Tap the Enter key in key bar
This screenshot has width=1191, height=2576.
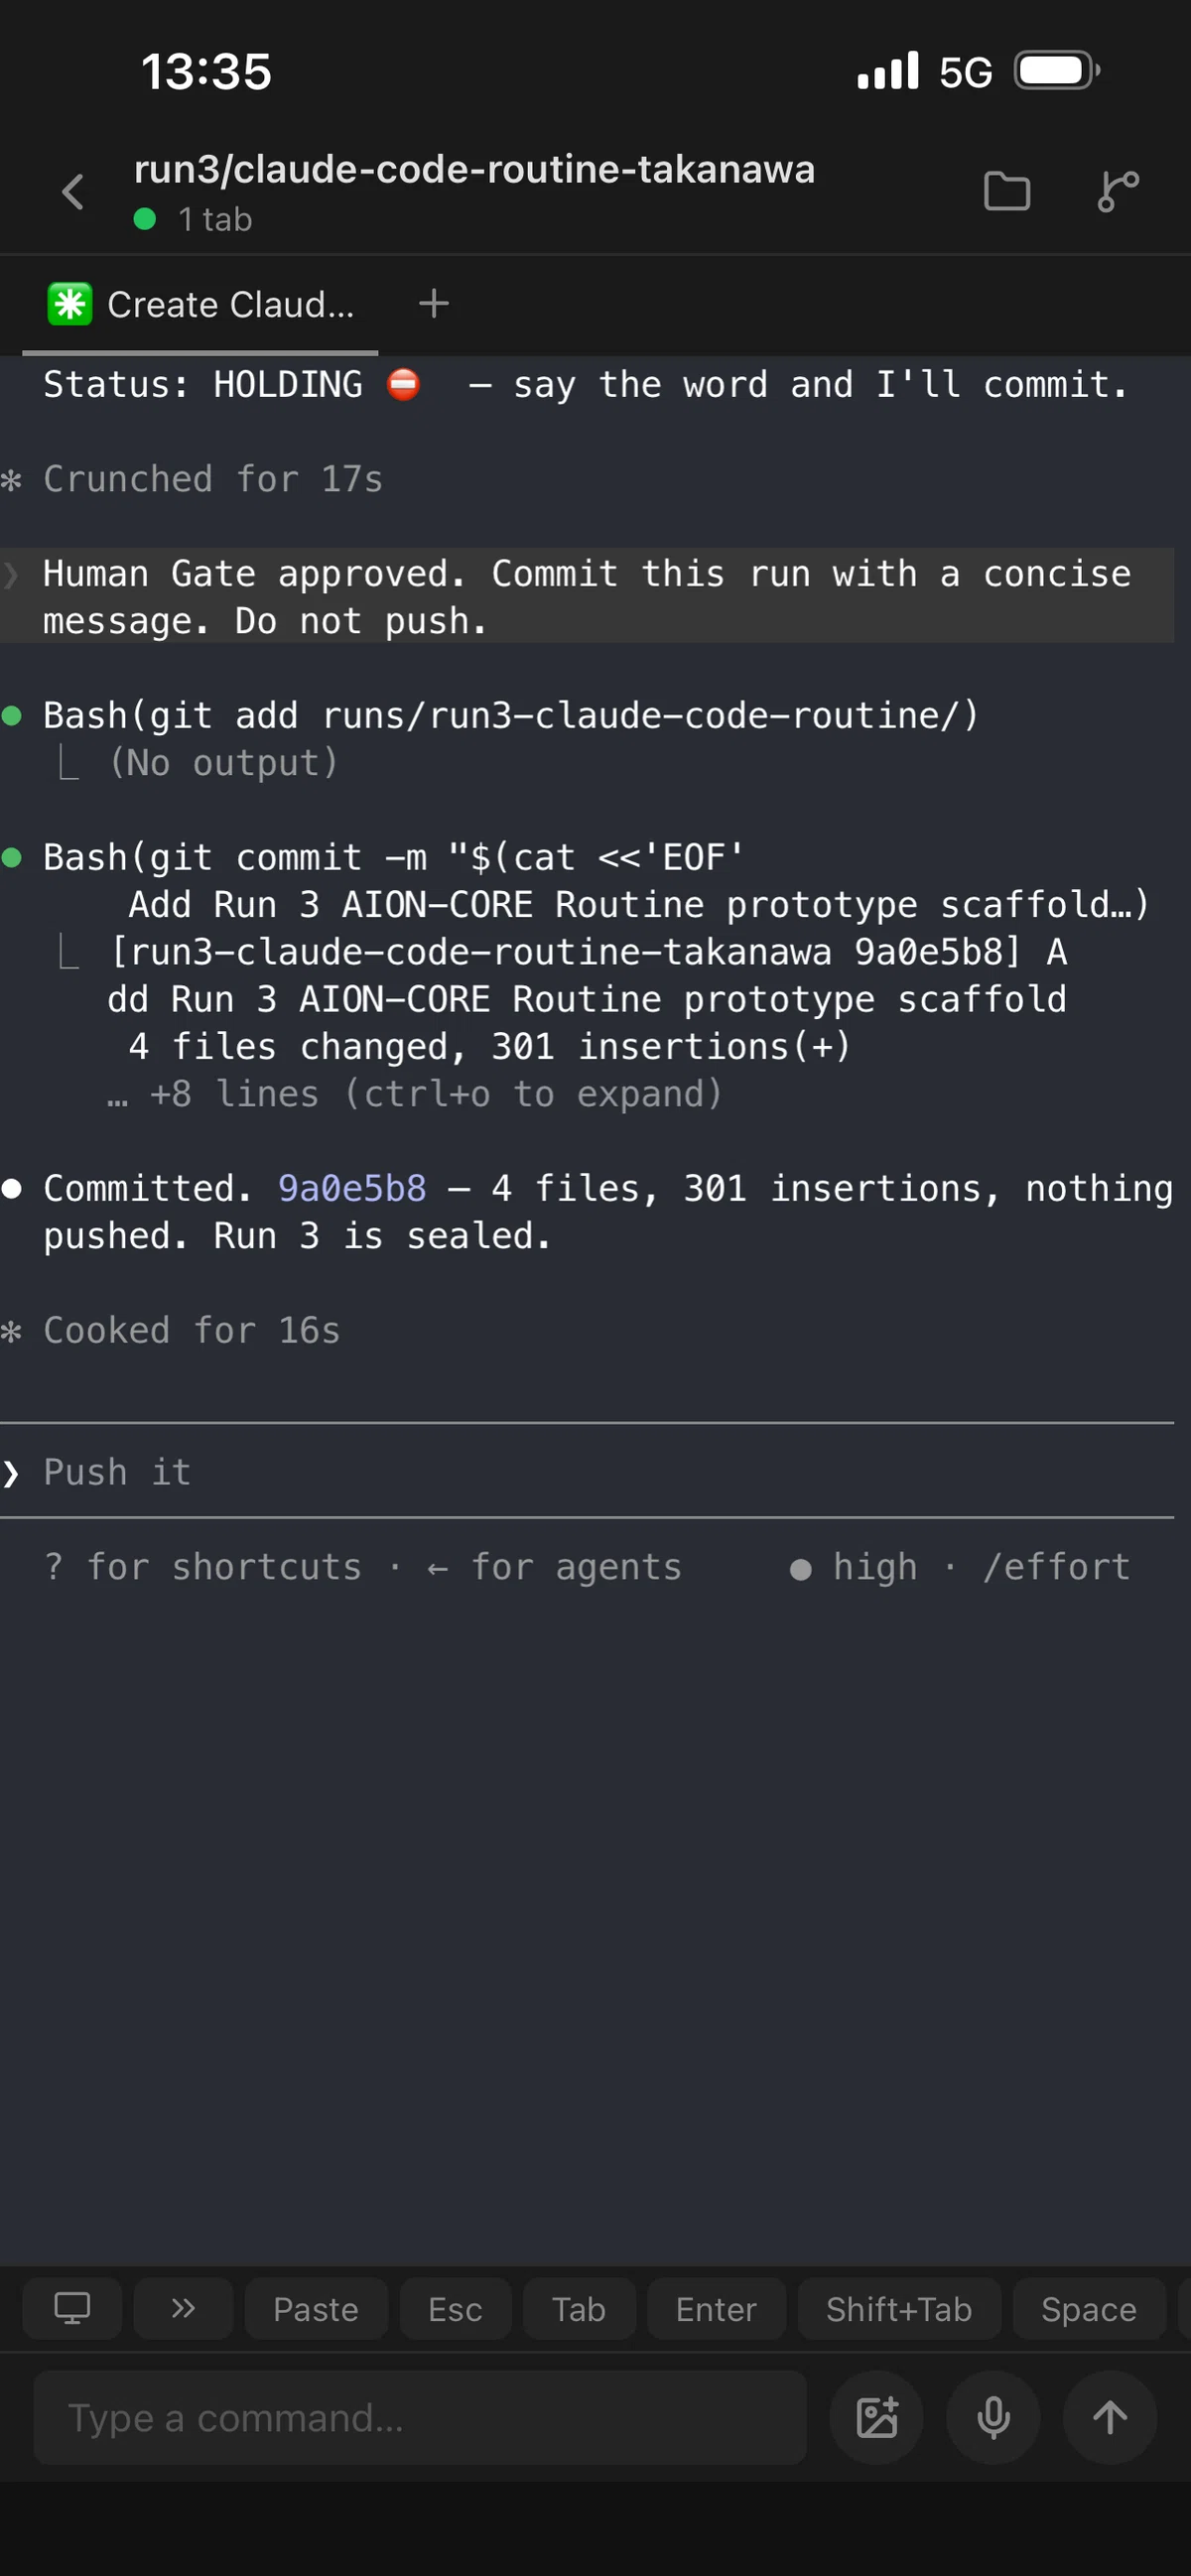[716, 2309]
